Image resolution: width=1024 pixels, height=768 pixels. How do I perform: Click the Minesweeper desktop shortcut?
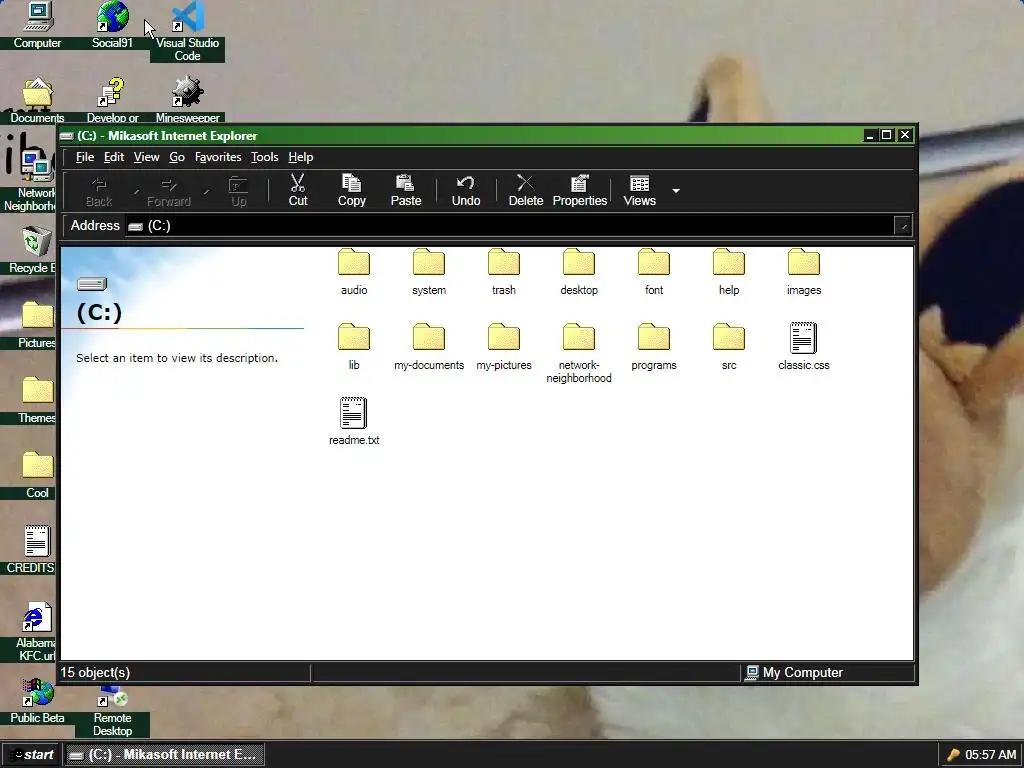187,100
